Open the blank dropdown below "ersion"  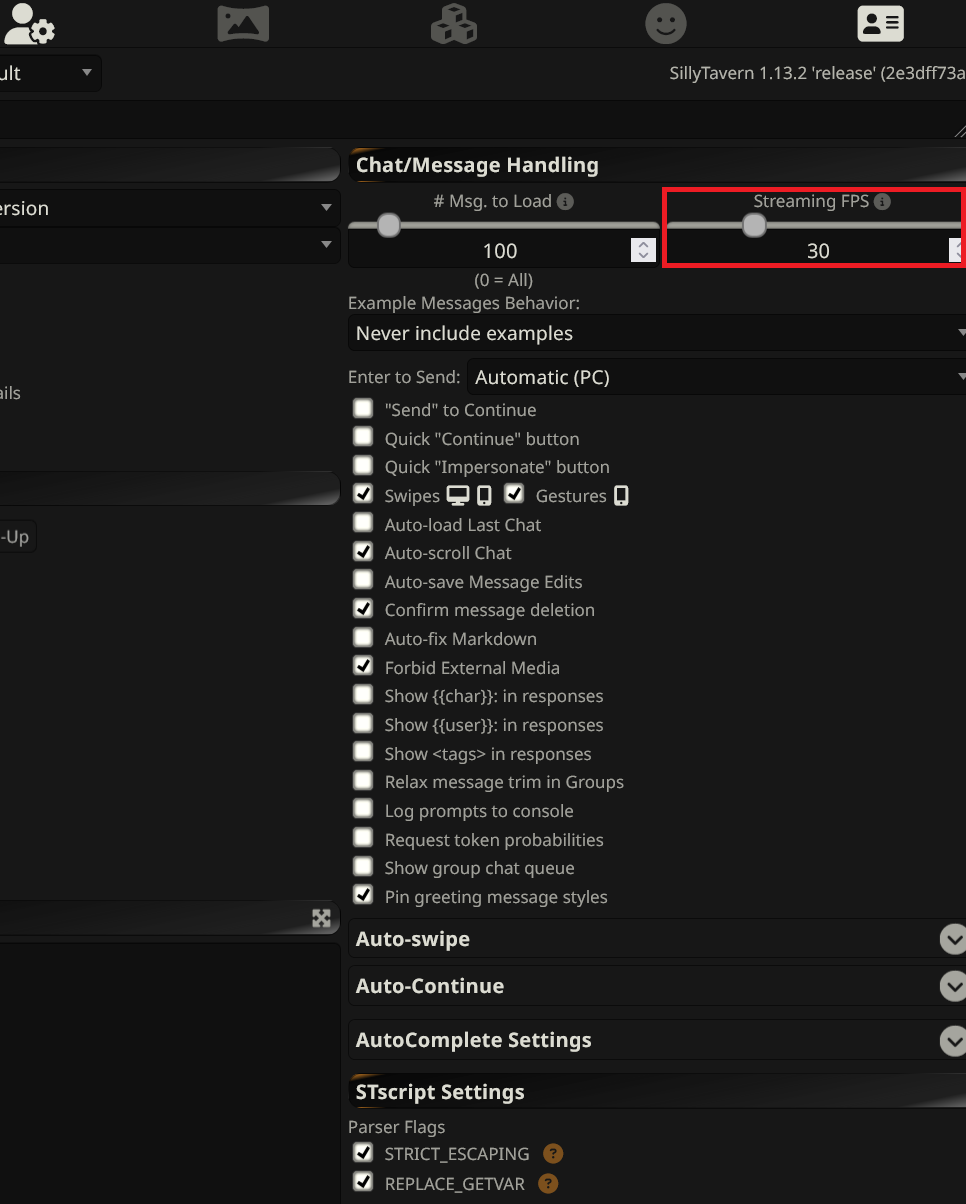tap(170, 245)
